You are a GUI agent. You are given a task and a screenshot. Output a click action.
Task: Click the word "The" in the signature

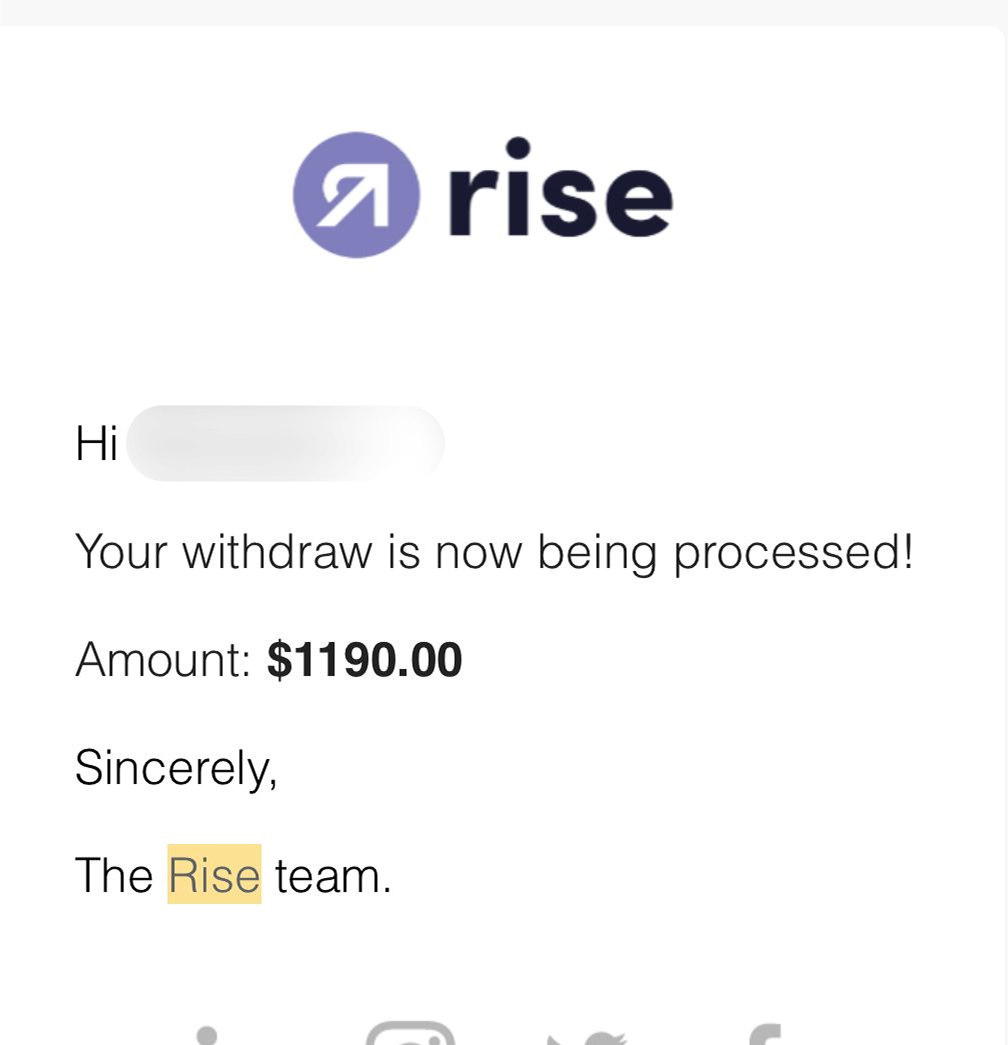tap(114, 875)
